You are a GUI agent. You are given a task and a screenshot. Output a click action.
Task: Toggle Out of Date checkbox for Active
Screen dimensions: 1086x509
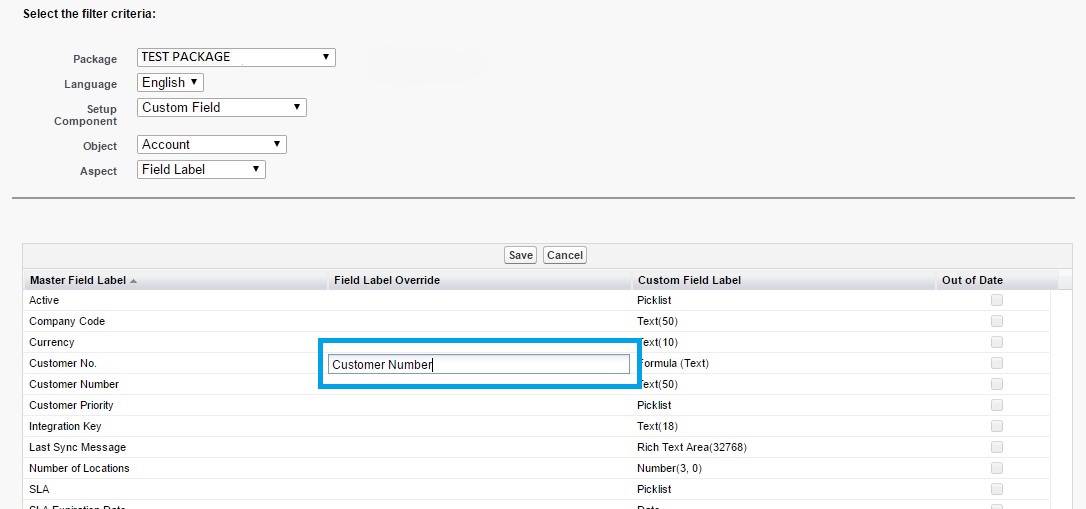point(996,300)
